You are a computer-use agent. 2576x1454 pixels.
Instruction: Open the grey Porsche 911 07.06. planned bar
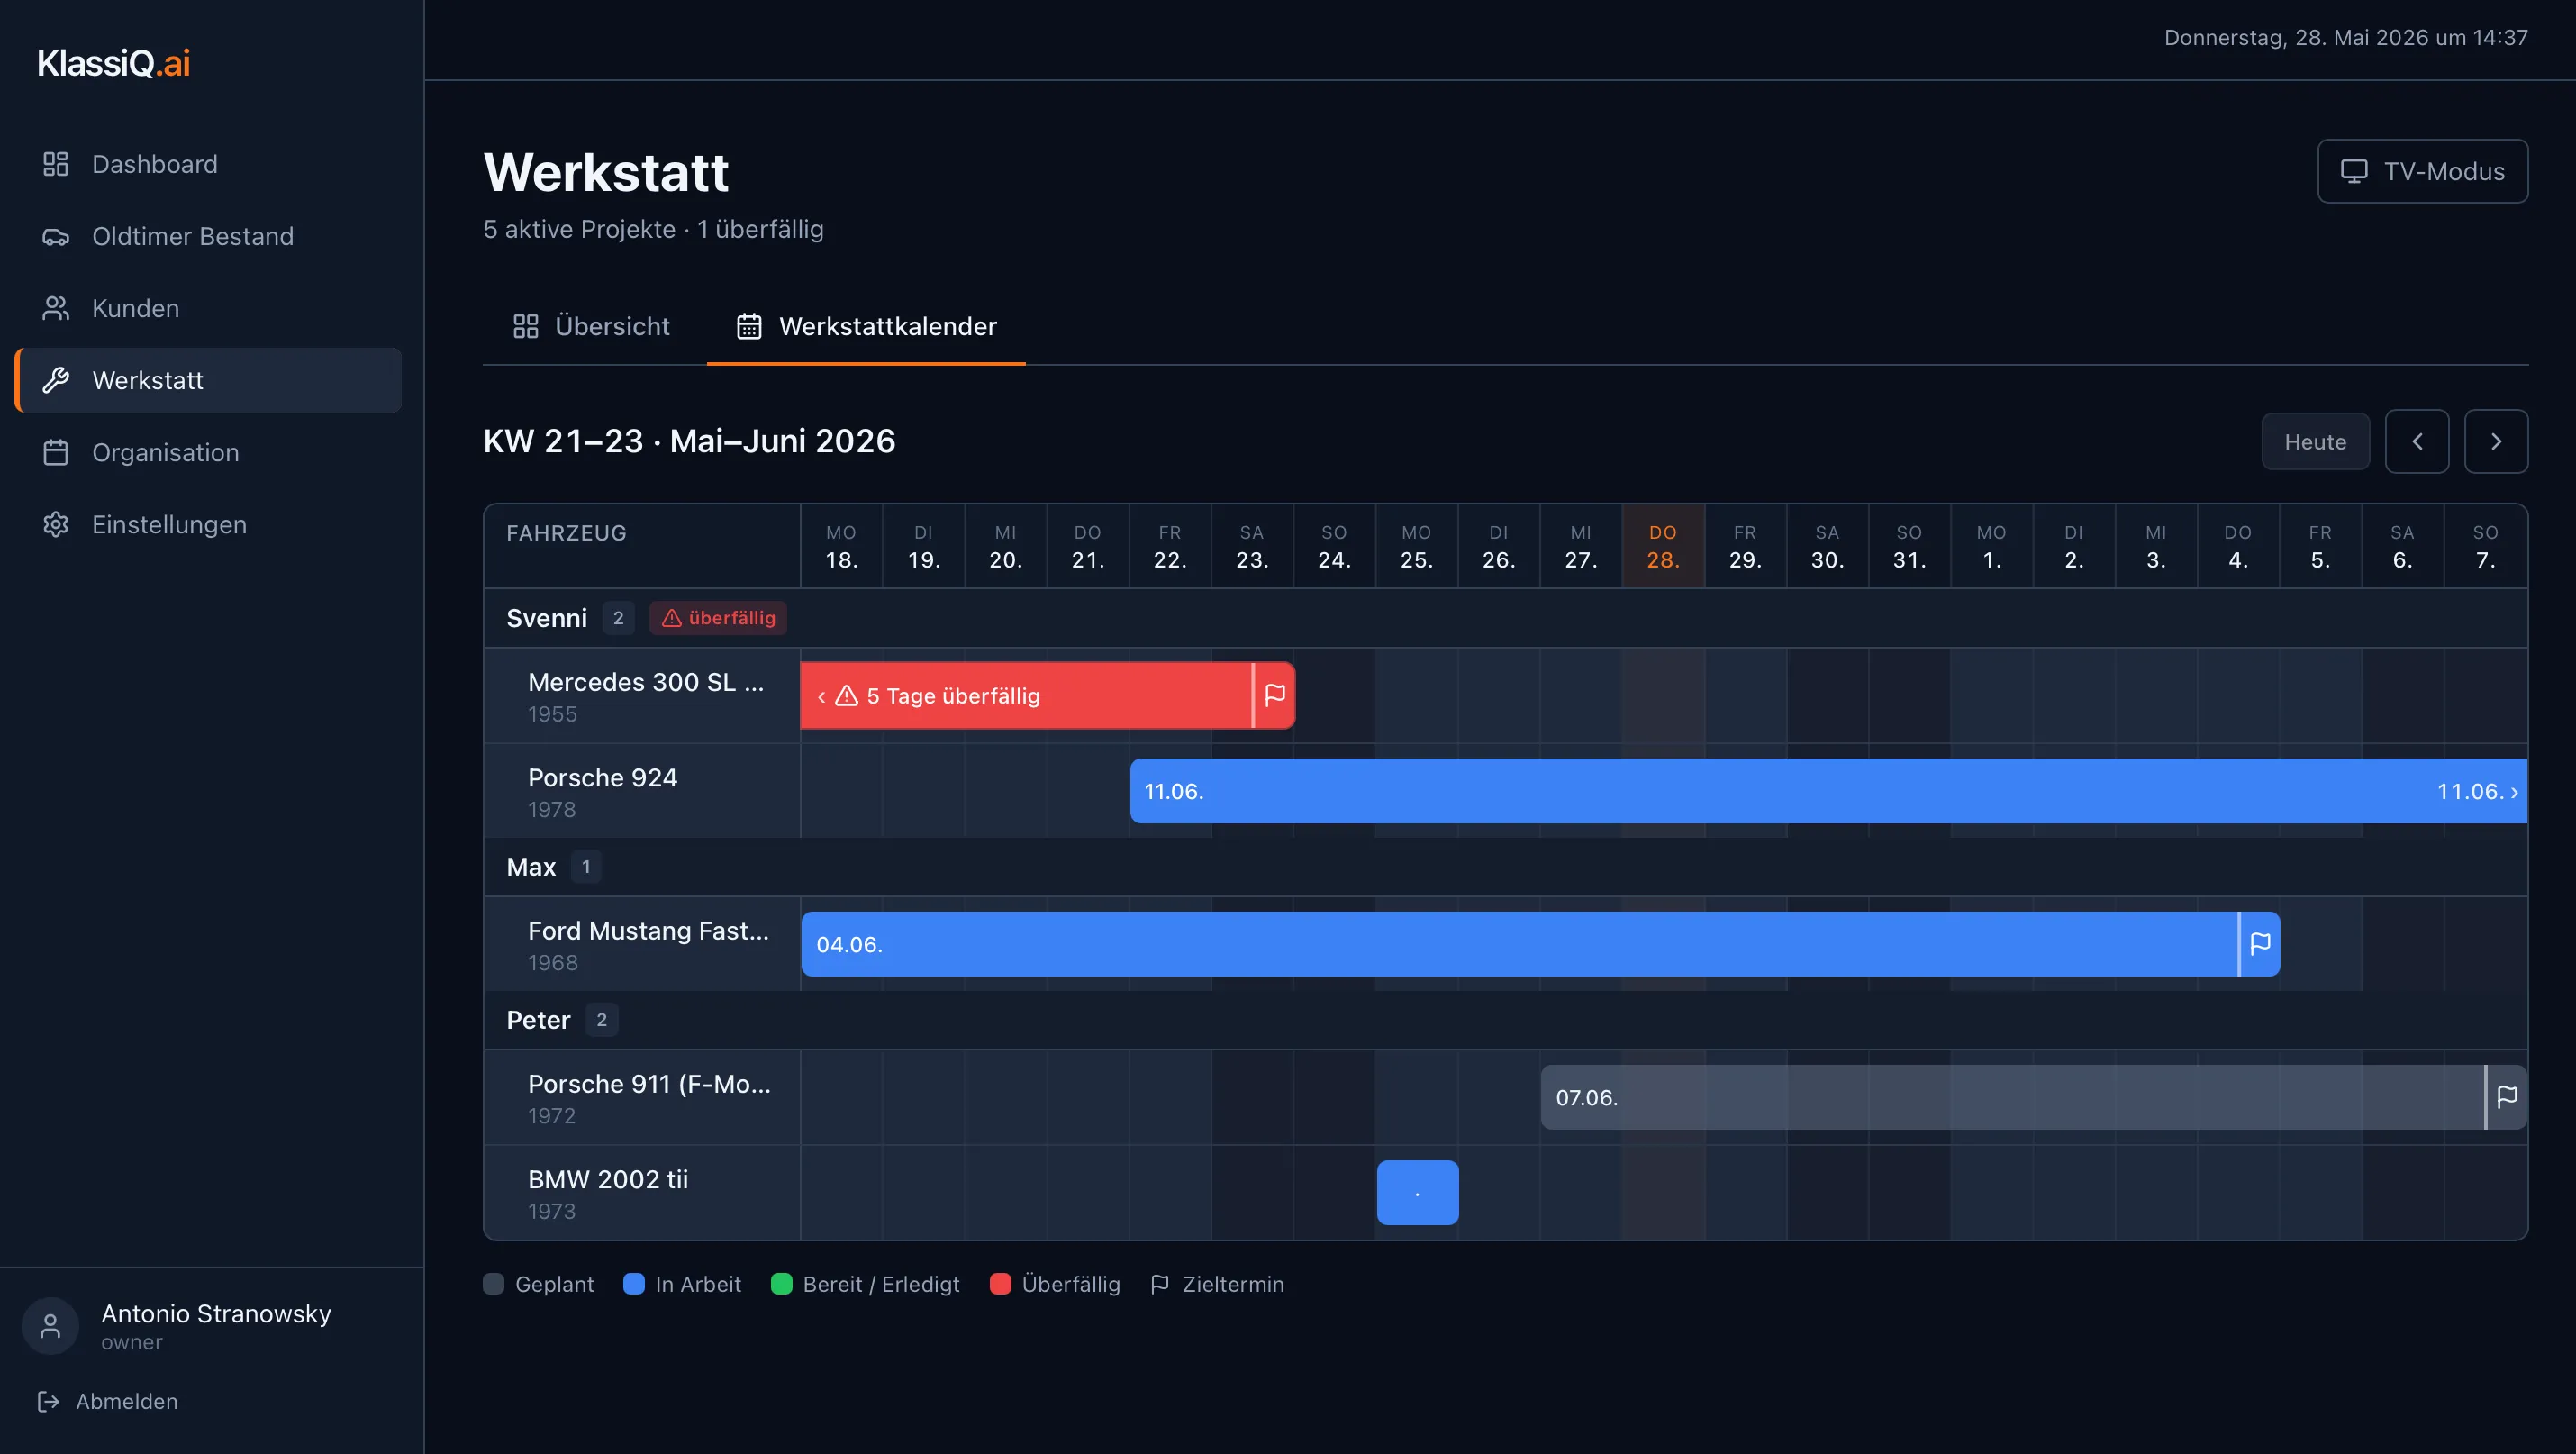point(2033,1097)
